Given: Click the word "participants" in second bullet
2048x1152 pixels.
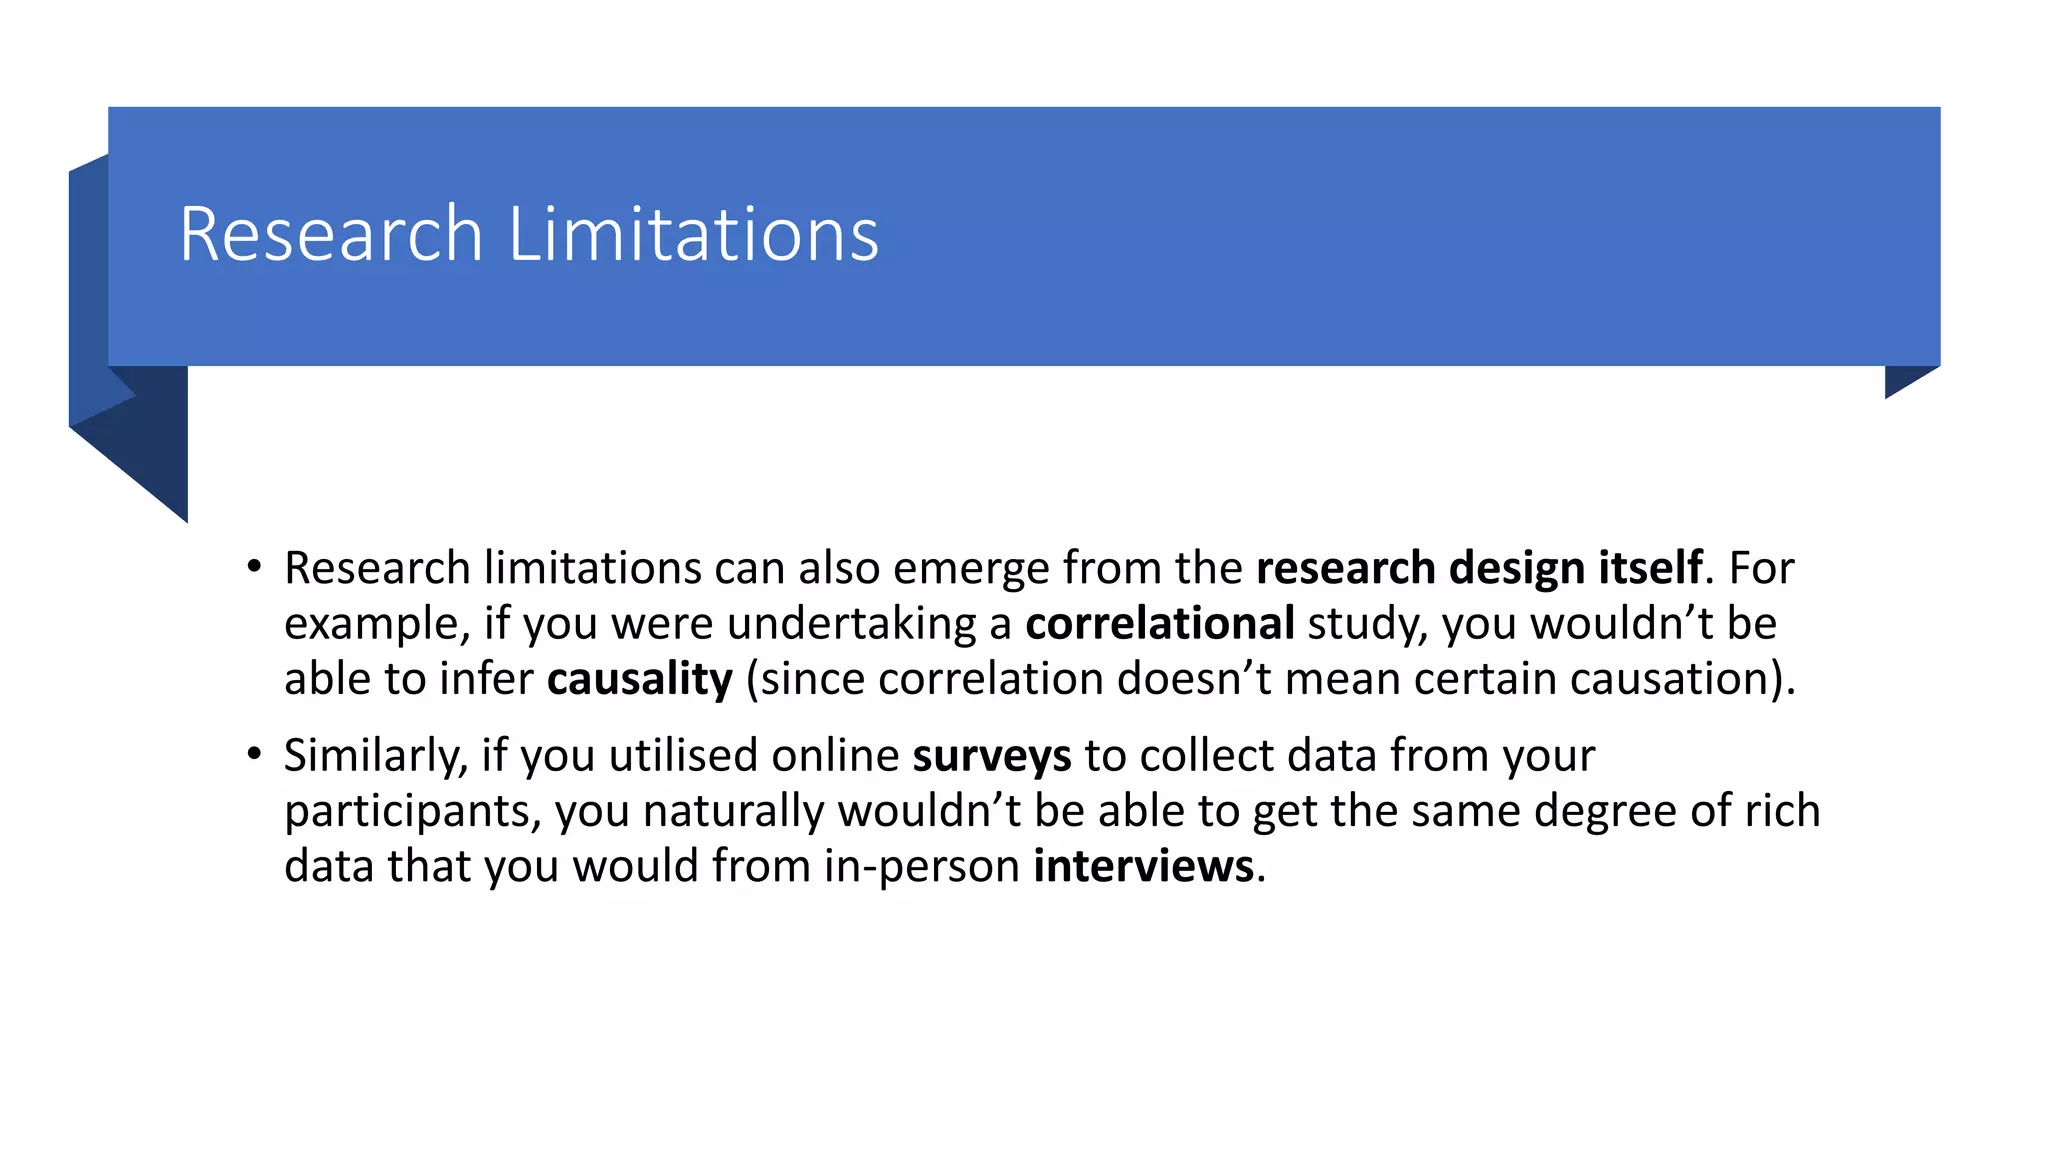Looking at the screenshot, I should click(x=412, y=811).
